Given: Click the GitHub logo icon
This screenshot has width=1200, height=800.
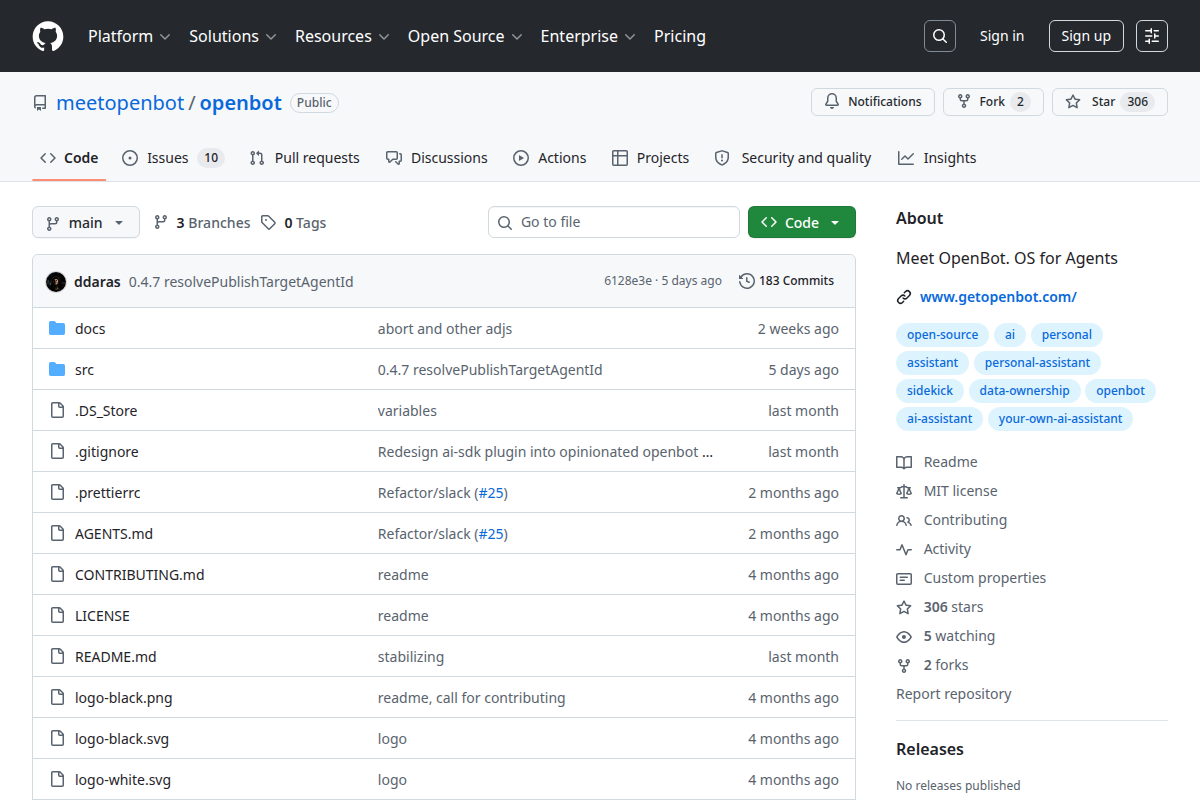Looking at the screenshot, I should click(x=48, y=36).
